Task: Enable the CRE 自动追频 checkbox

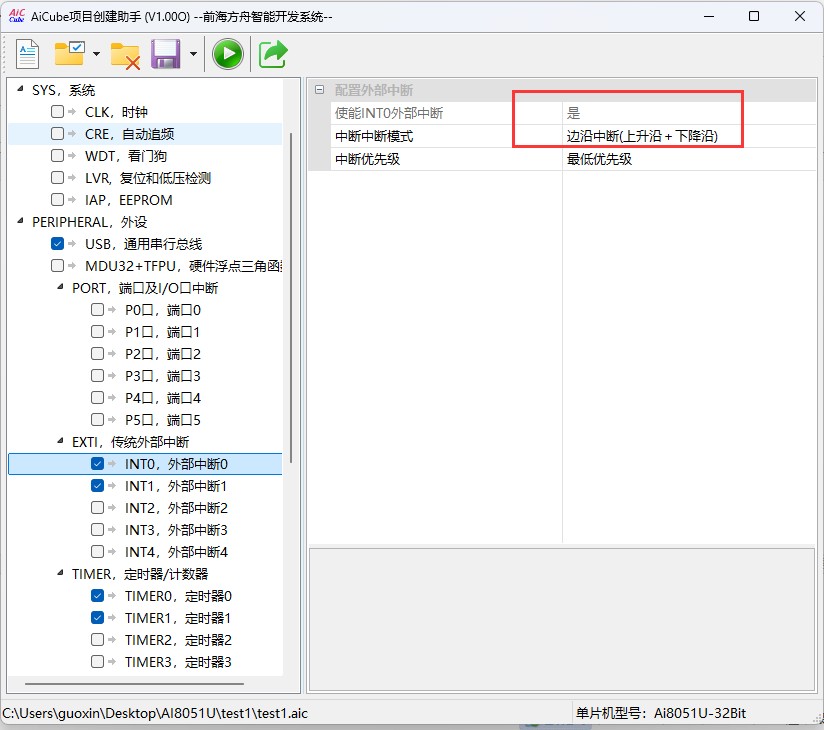Action: [x=57, y=133]
